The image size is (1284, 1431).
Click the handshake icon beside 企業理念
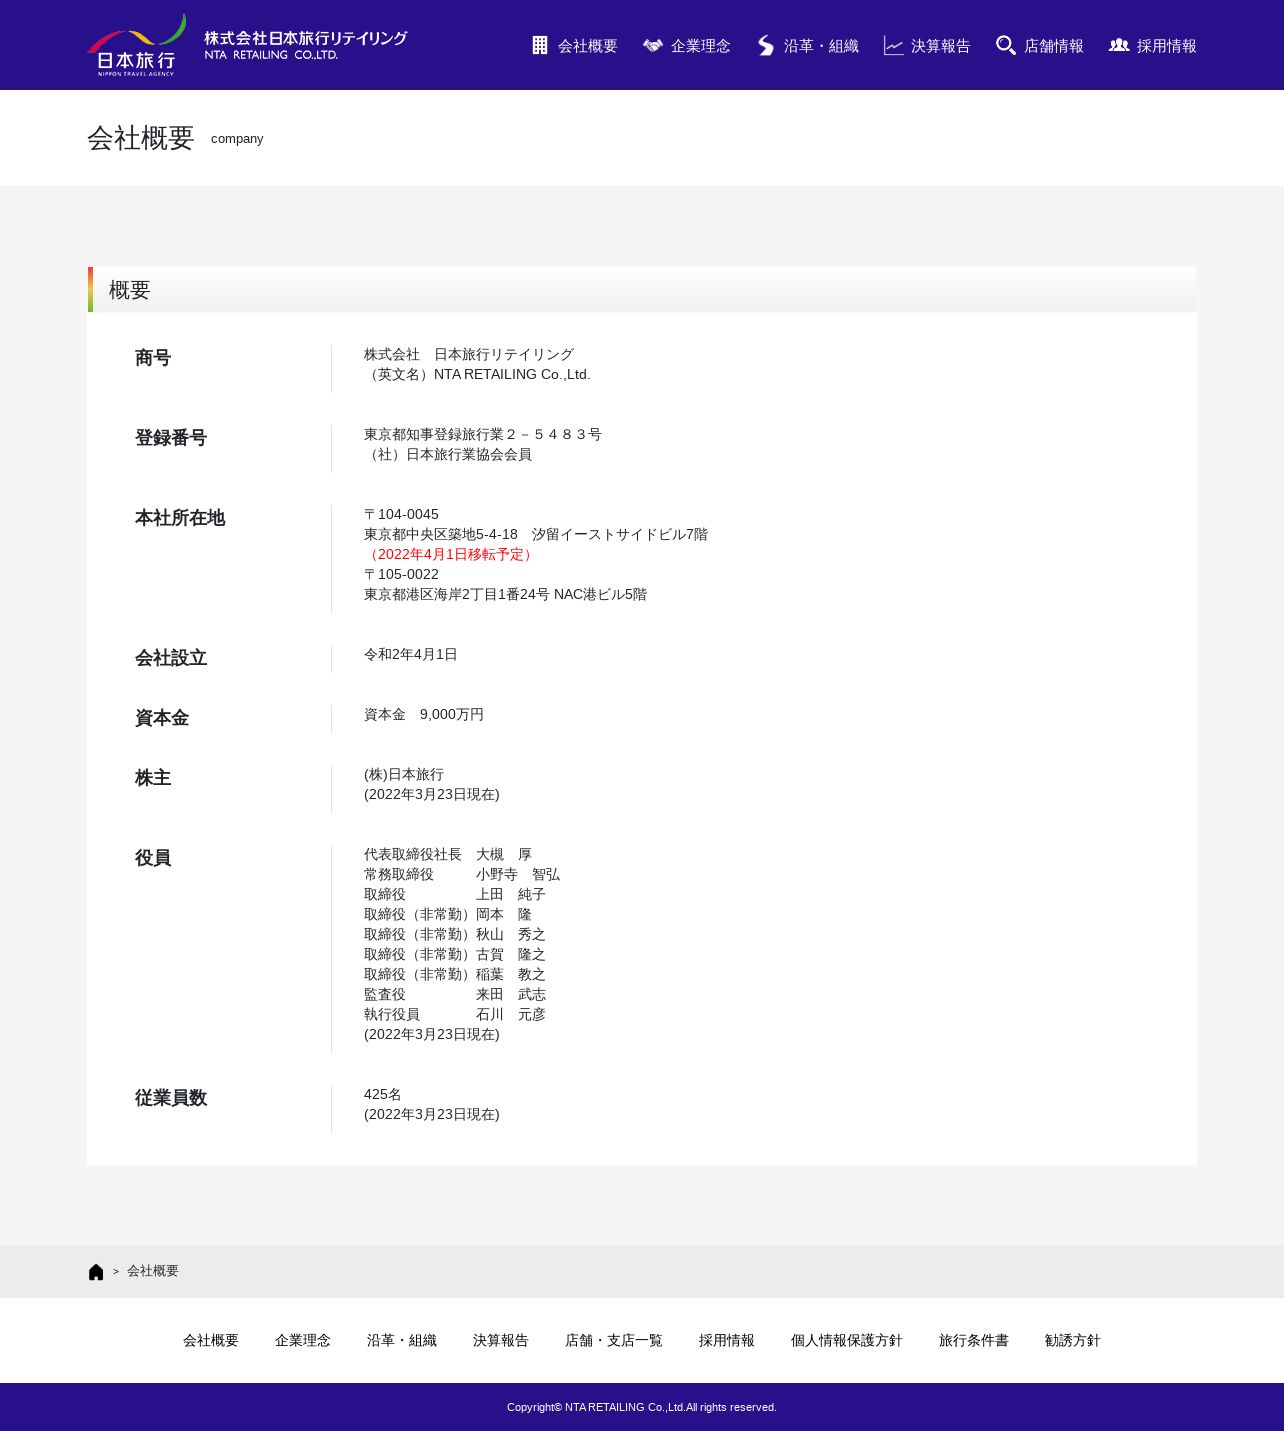click(x=653, y=46)
